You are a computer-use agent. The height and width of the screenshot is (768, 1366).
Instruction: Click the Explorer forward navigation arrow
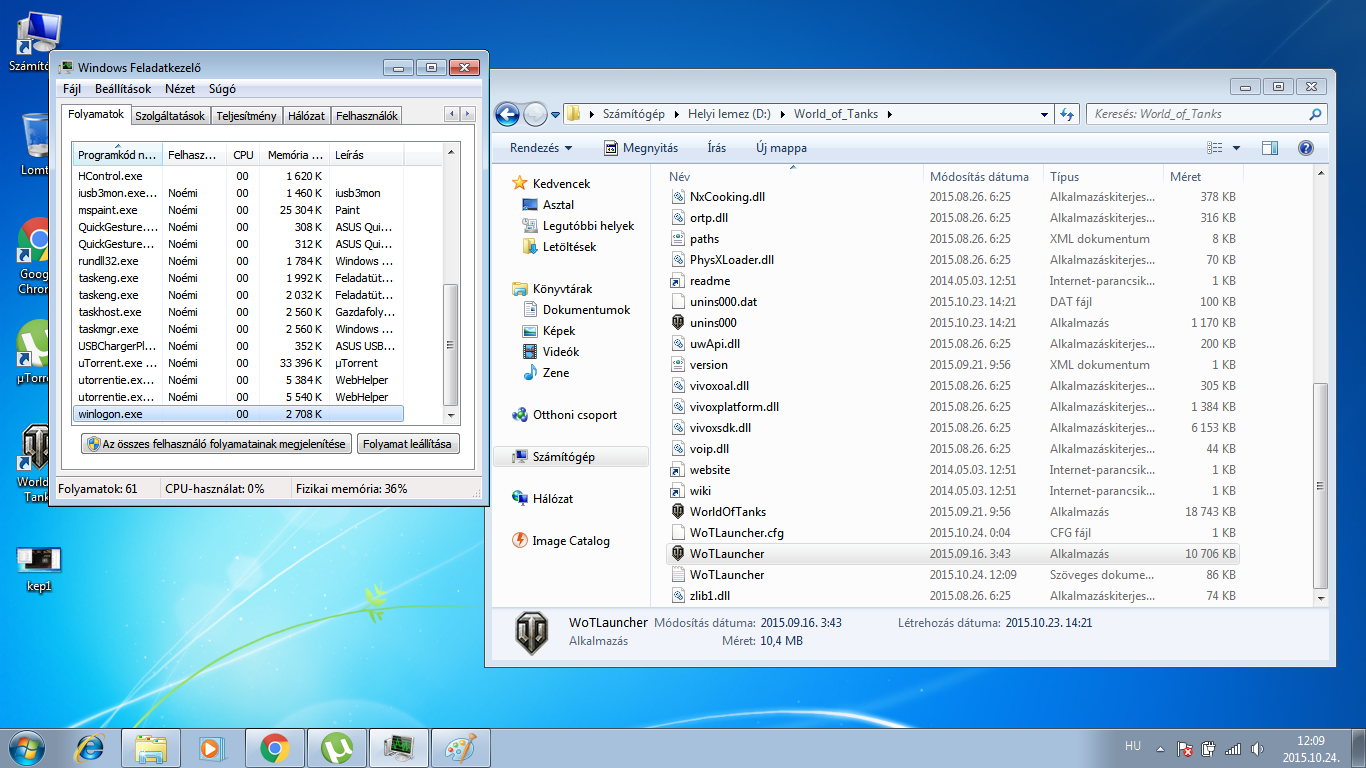tap(535, 114)
